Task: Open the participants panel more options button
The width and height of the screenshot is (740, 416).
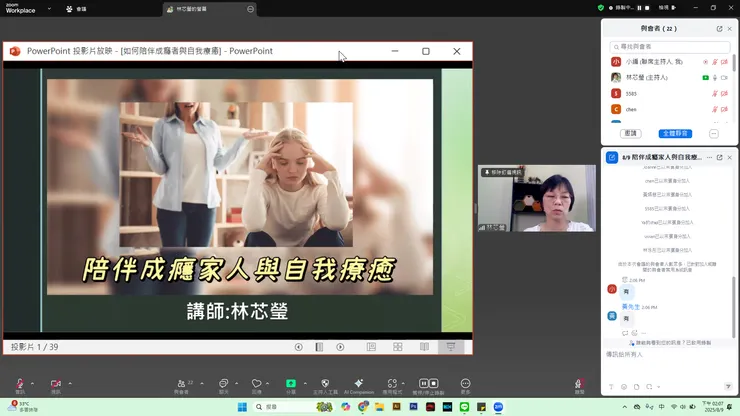Action: coord(714,134)
